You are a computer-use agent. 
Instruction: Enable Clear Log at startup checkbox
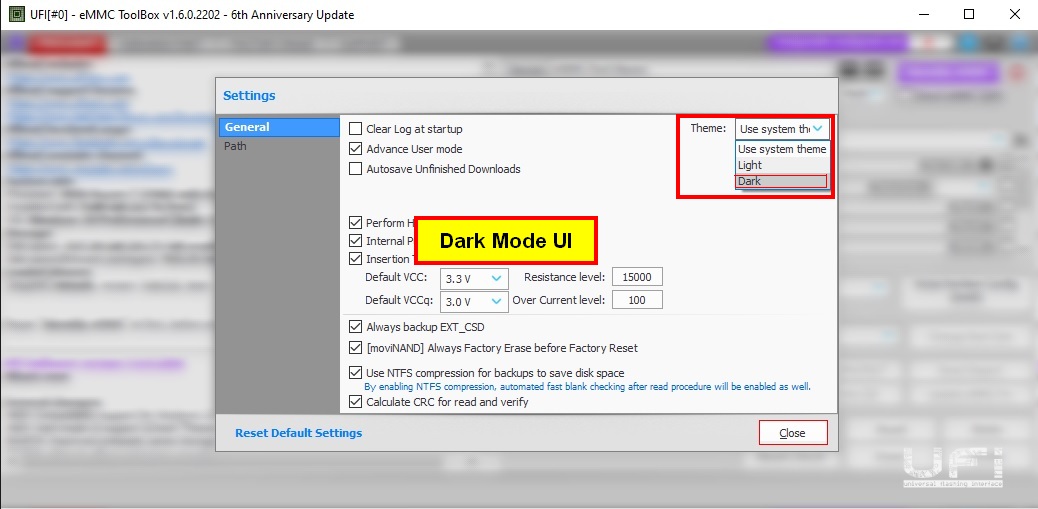pos(355,129)
